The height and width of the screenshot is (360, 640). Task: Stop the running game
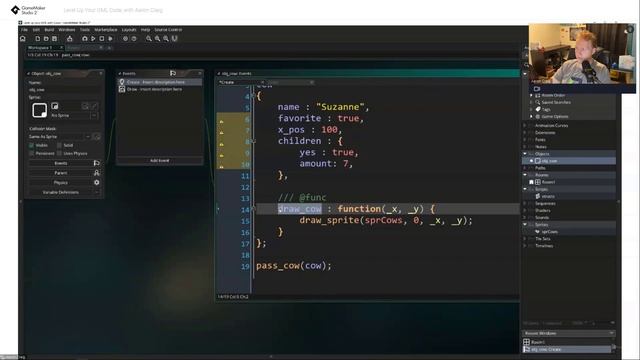[x=102, y=38]
